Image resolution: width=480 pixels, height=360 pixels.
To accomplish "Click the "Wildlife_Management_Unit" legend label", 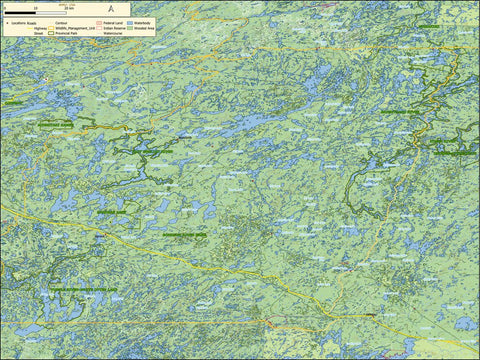I will (75, 28).
